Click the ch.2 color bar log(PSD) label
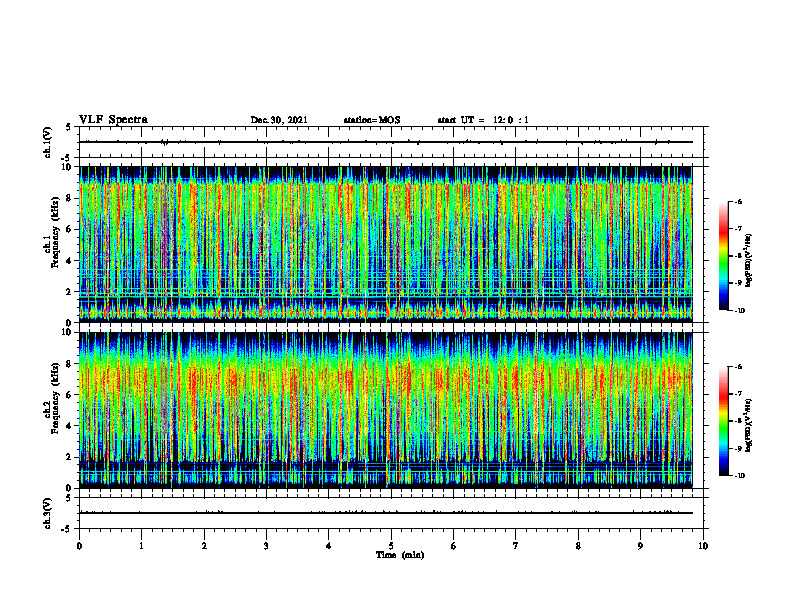This screenshot has height=612, width=792. click(749, 426)
